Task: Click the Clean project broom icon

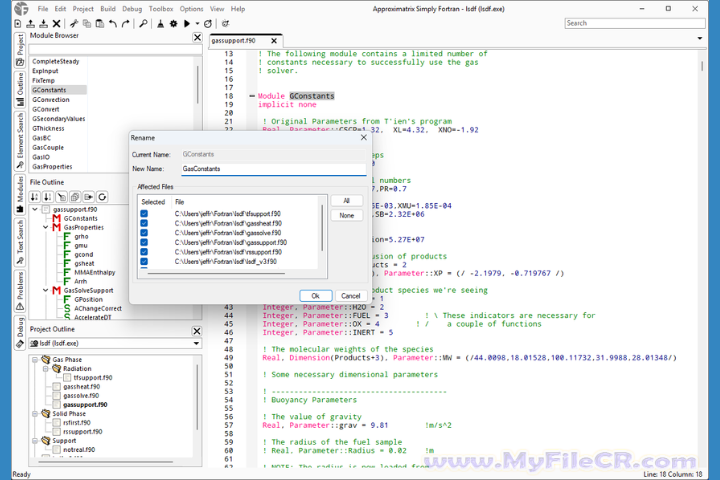Action: coord(160,23)
